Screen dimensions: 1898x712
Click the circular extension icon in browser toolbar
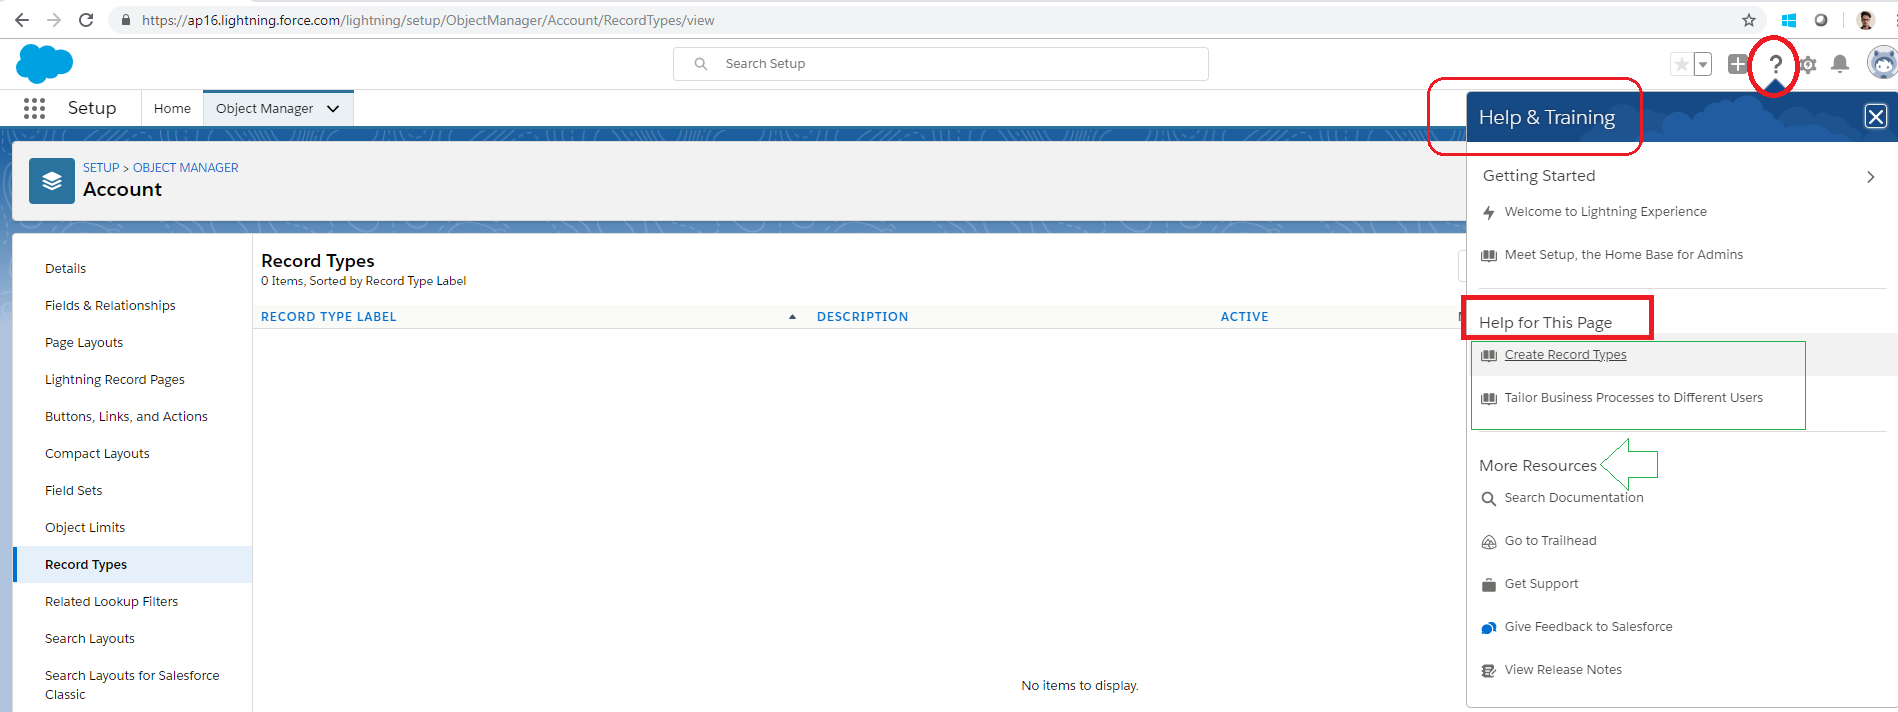pos(1821,20)
